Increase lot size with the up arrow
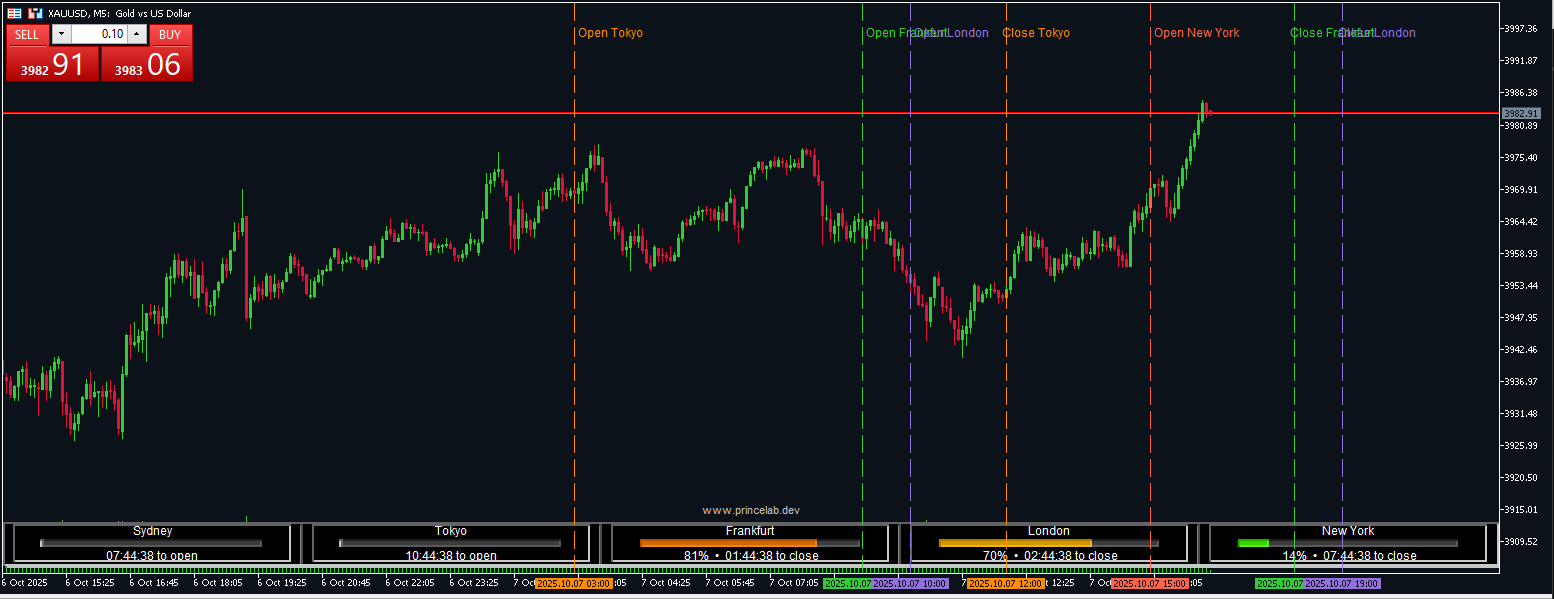Screen dimensions: 1554x599 click(137, 34)
